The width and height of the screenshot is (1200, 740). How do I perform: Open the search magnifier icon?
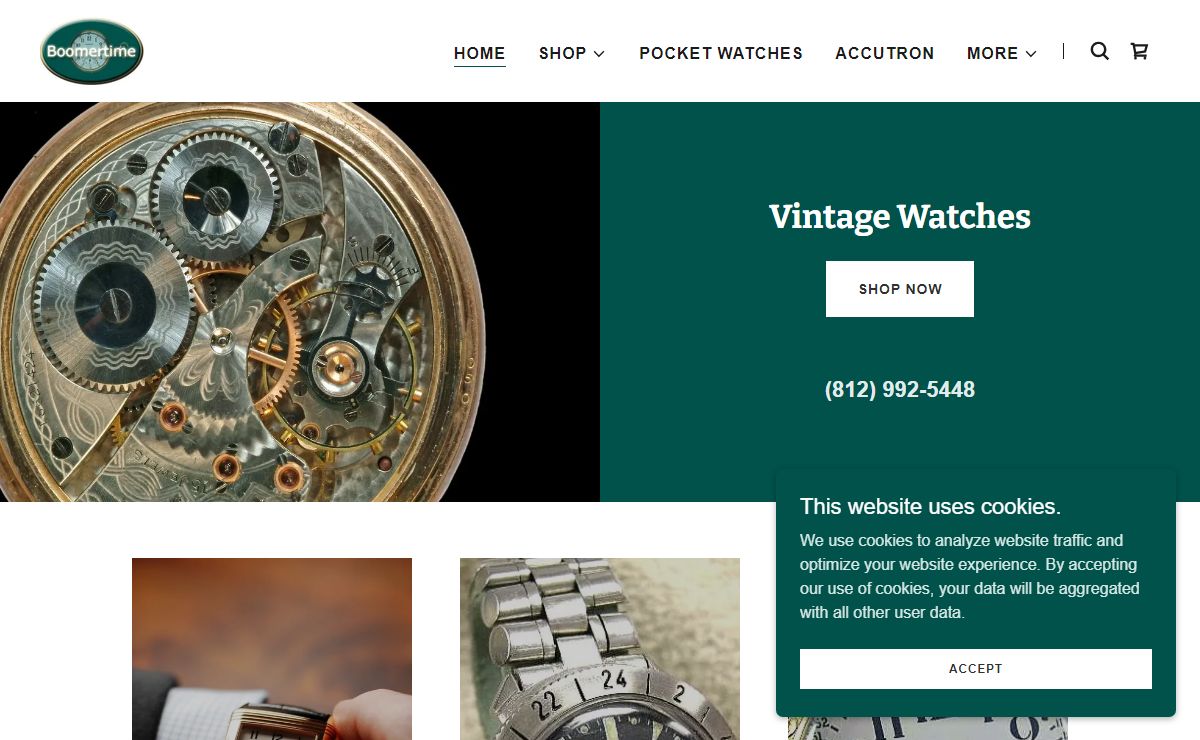pyautogui.click(x=1099, y=51)
